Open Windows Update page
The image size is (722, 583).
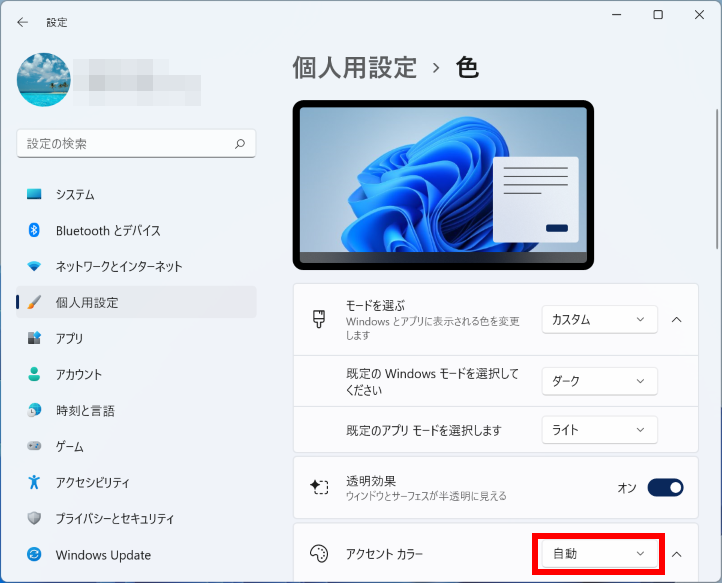click(136, 554)
